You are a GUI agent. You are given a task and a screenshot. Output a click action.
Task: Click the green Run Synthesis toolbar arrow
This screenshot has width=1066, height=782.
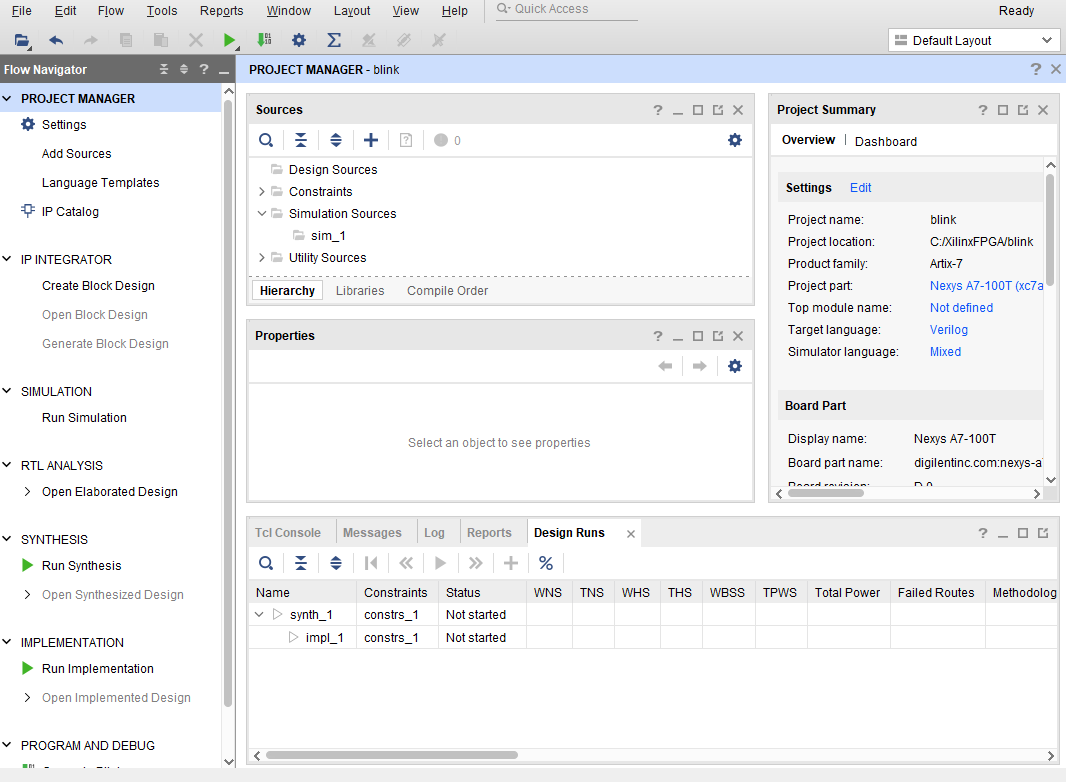230,41
